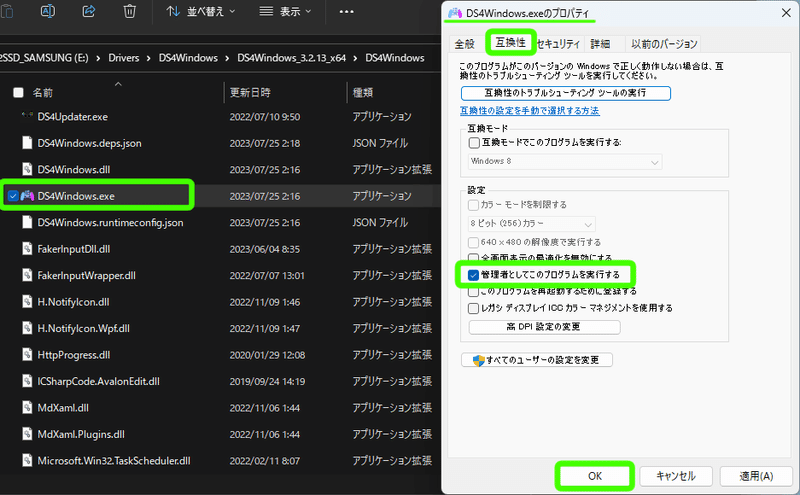Image resolution: width=800 pixels, height=495 pixels.
Task: Click the DS4Updater.exe file icon
Action: [x=28, y=116]
